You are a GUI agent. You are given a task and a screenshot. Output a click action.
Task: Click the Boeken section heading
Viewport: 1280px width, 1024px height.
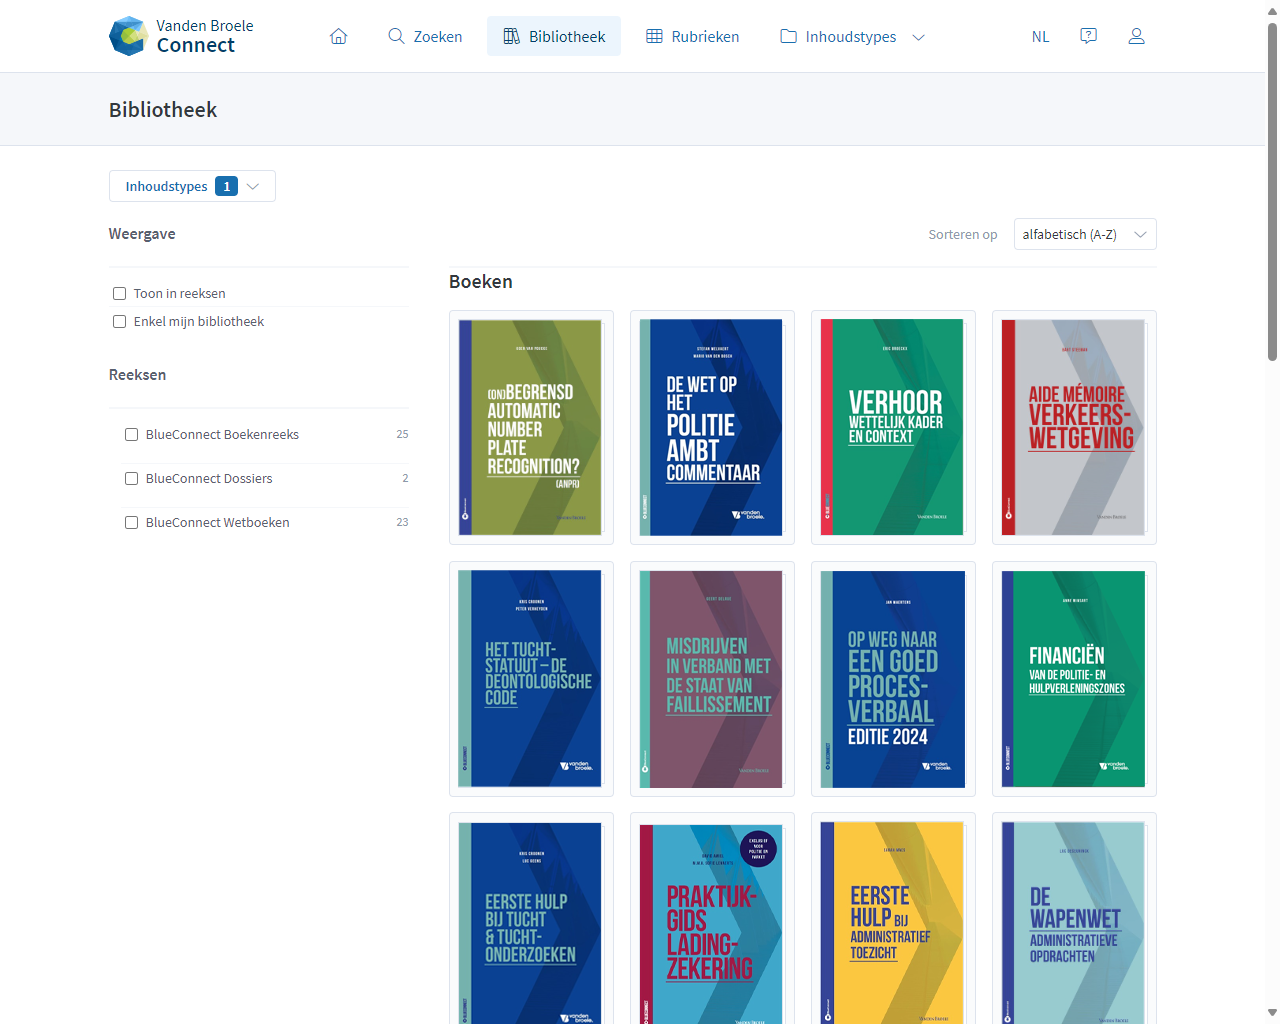click(x=481, y=282)
